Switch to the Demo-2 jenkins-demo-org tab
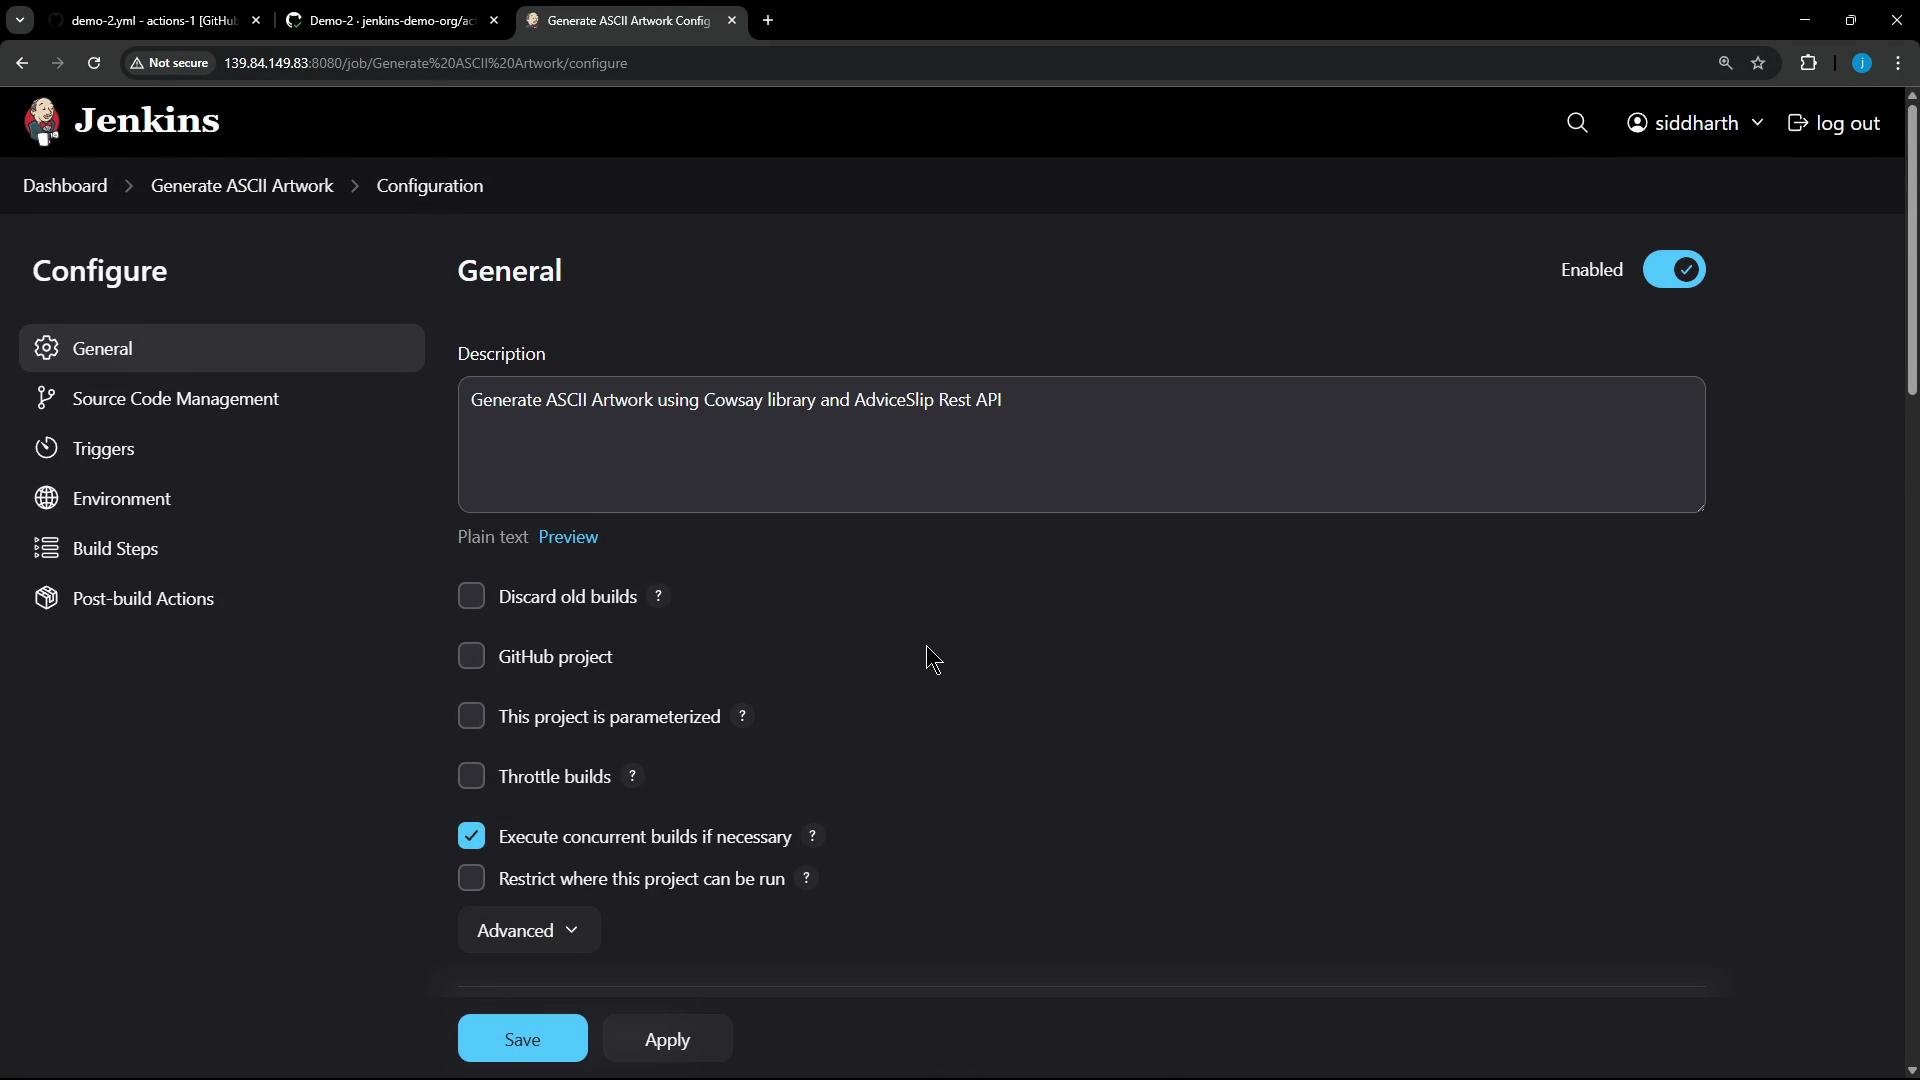 392,20
